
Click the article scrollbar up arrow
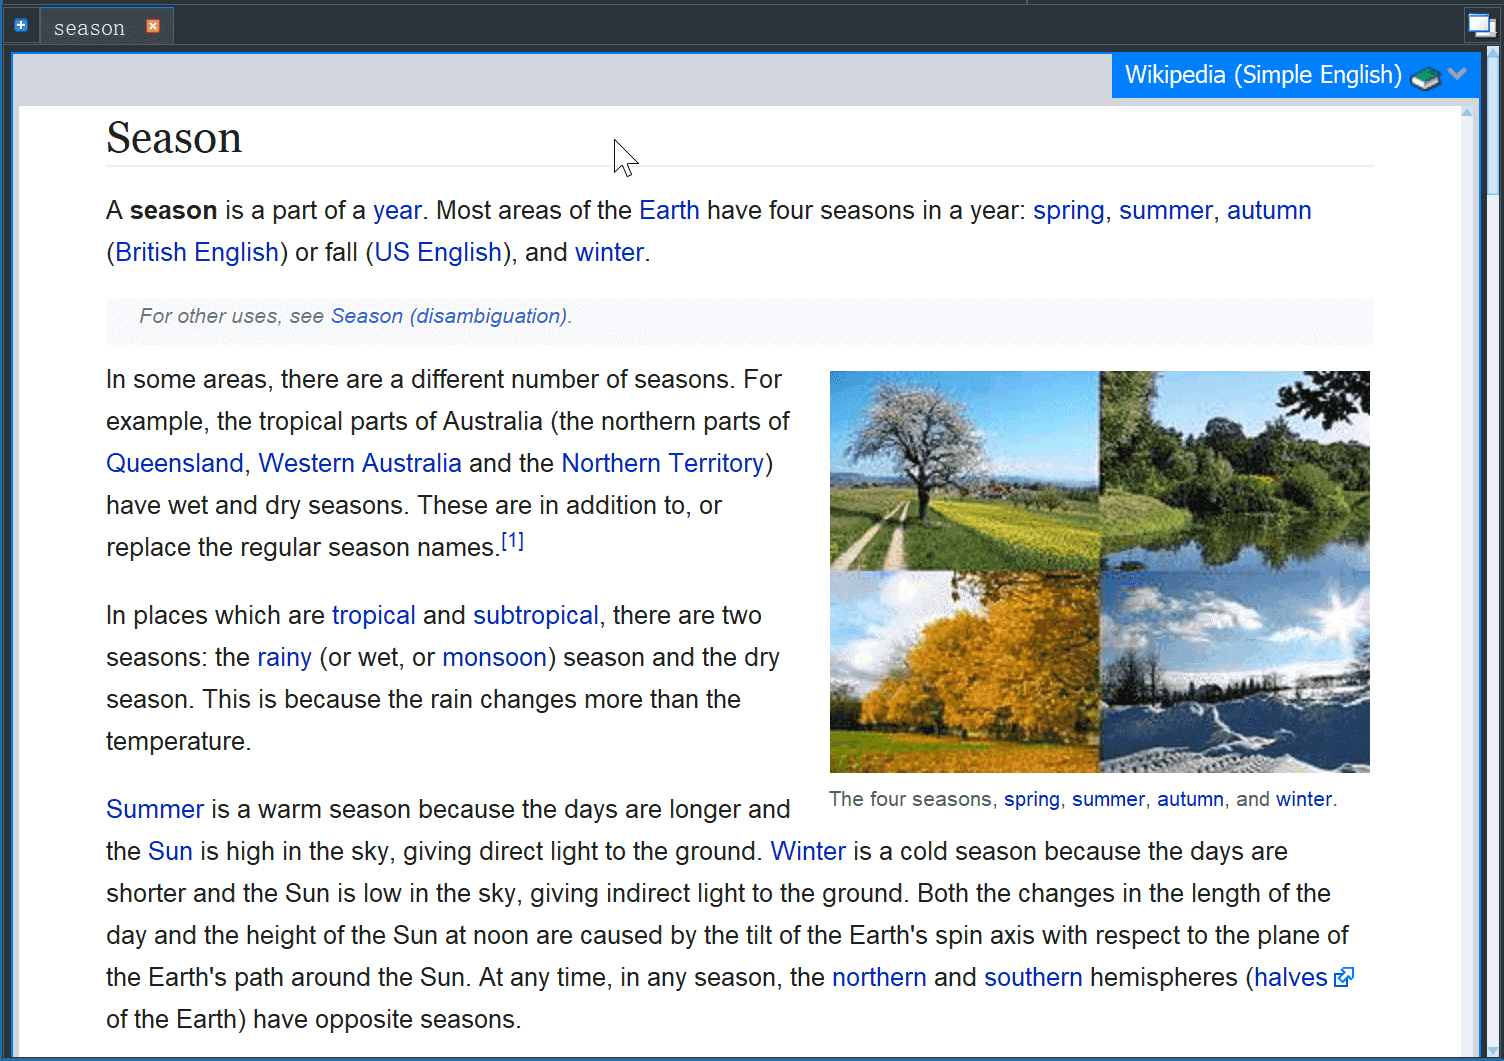1466,112
